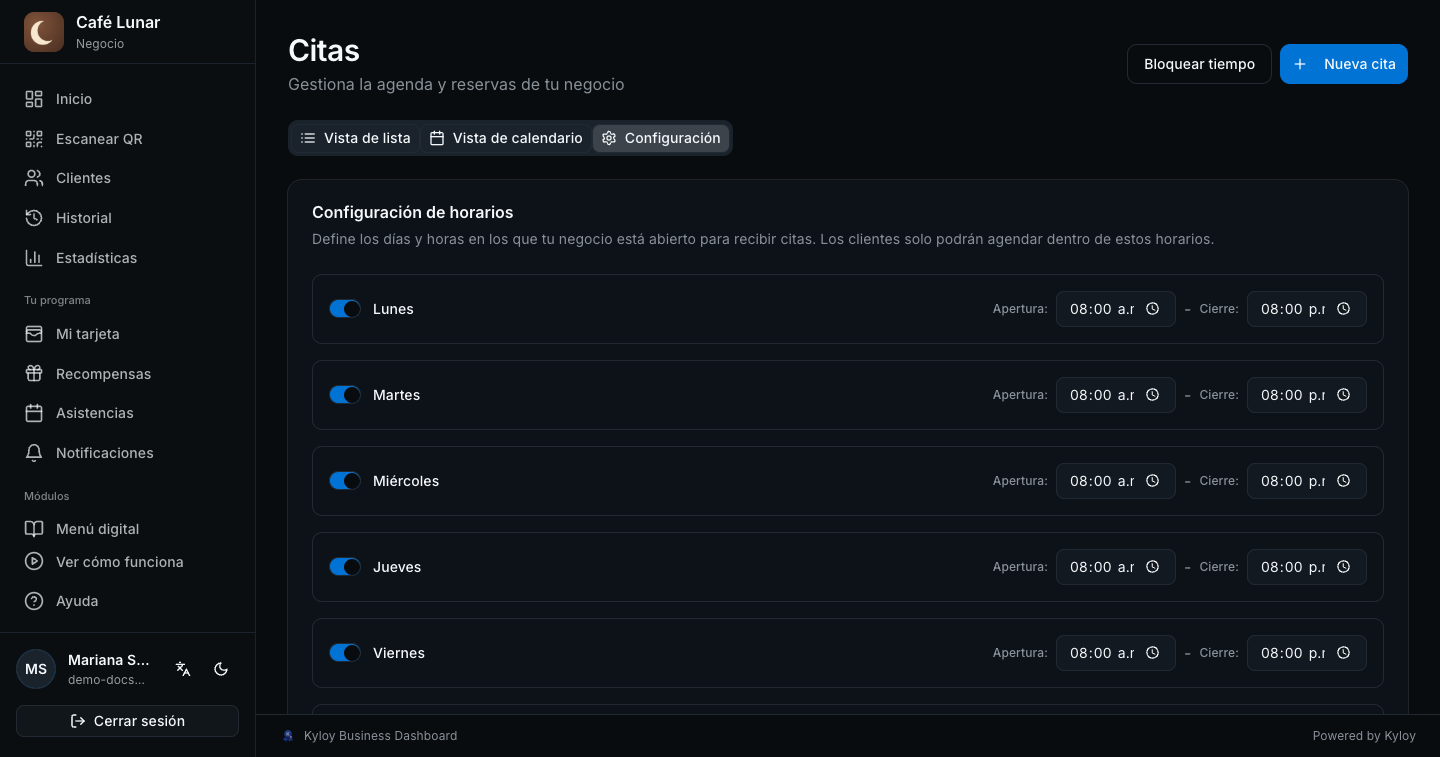Open Escanear QR from sidebar

tap(128, 139)
